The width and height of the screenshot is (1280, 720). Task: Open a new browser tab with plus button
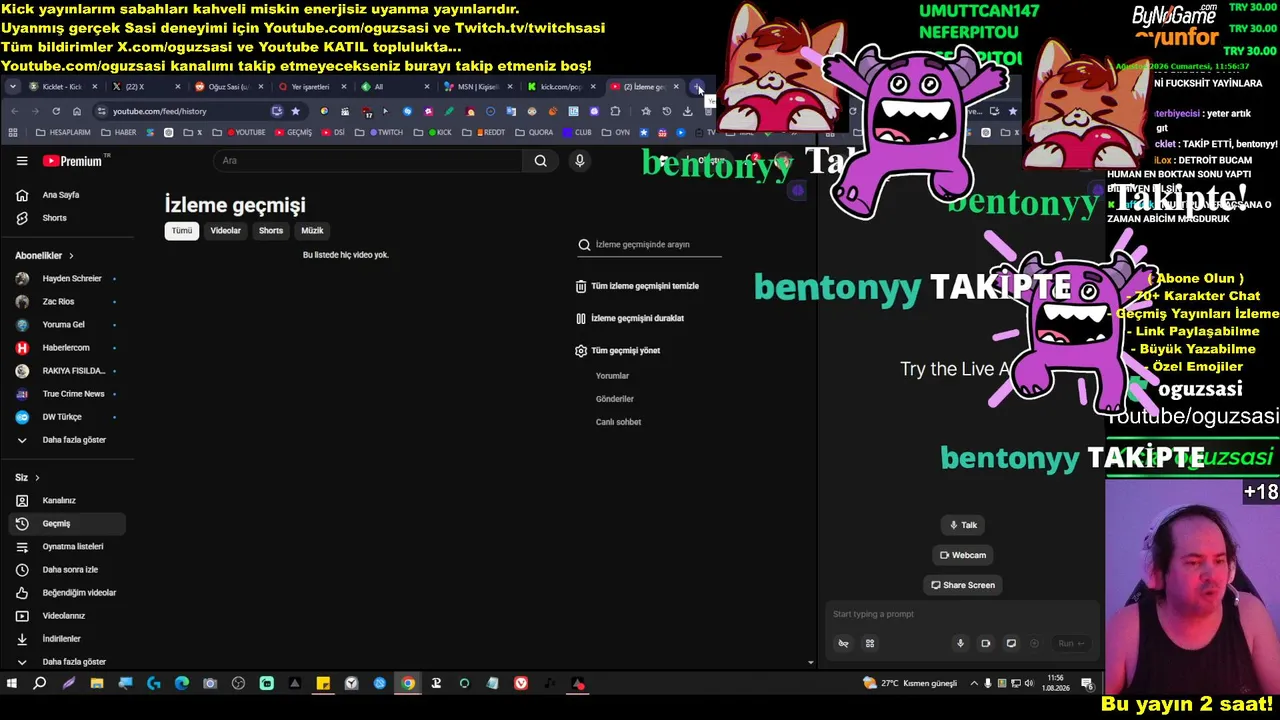point(697,87)
